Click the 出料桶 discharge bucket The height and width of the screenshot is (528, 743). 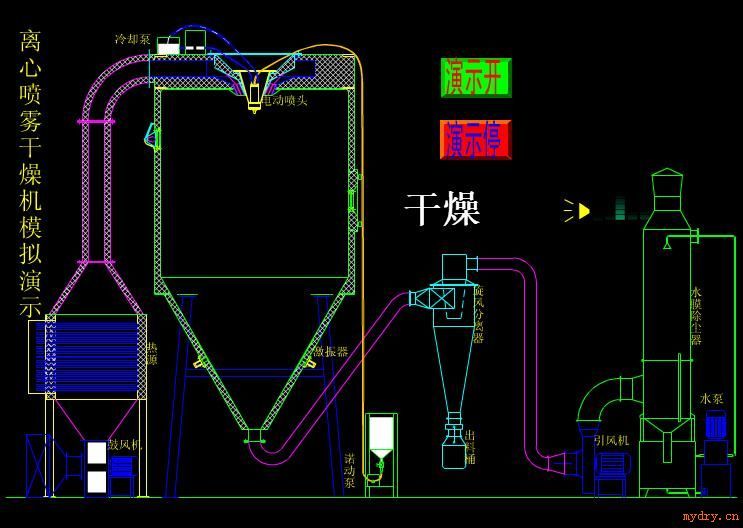(x=452, y=447)
